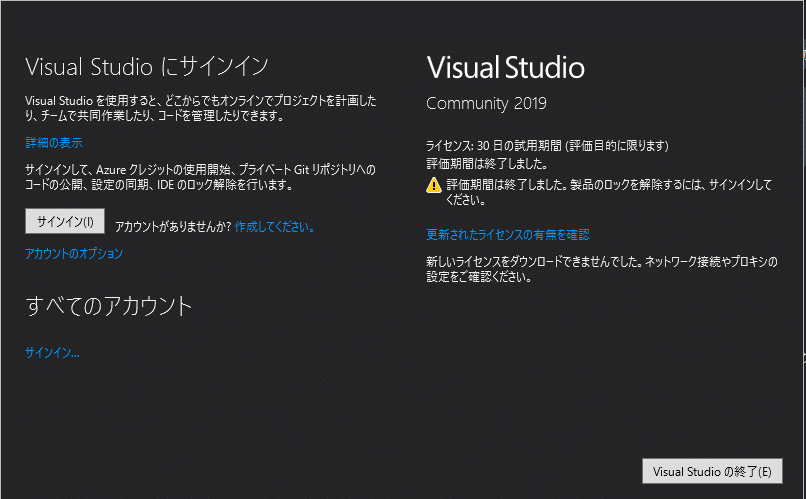Check 更新されたライセンスの有無を確認 link

pos(508,235)
